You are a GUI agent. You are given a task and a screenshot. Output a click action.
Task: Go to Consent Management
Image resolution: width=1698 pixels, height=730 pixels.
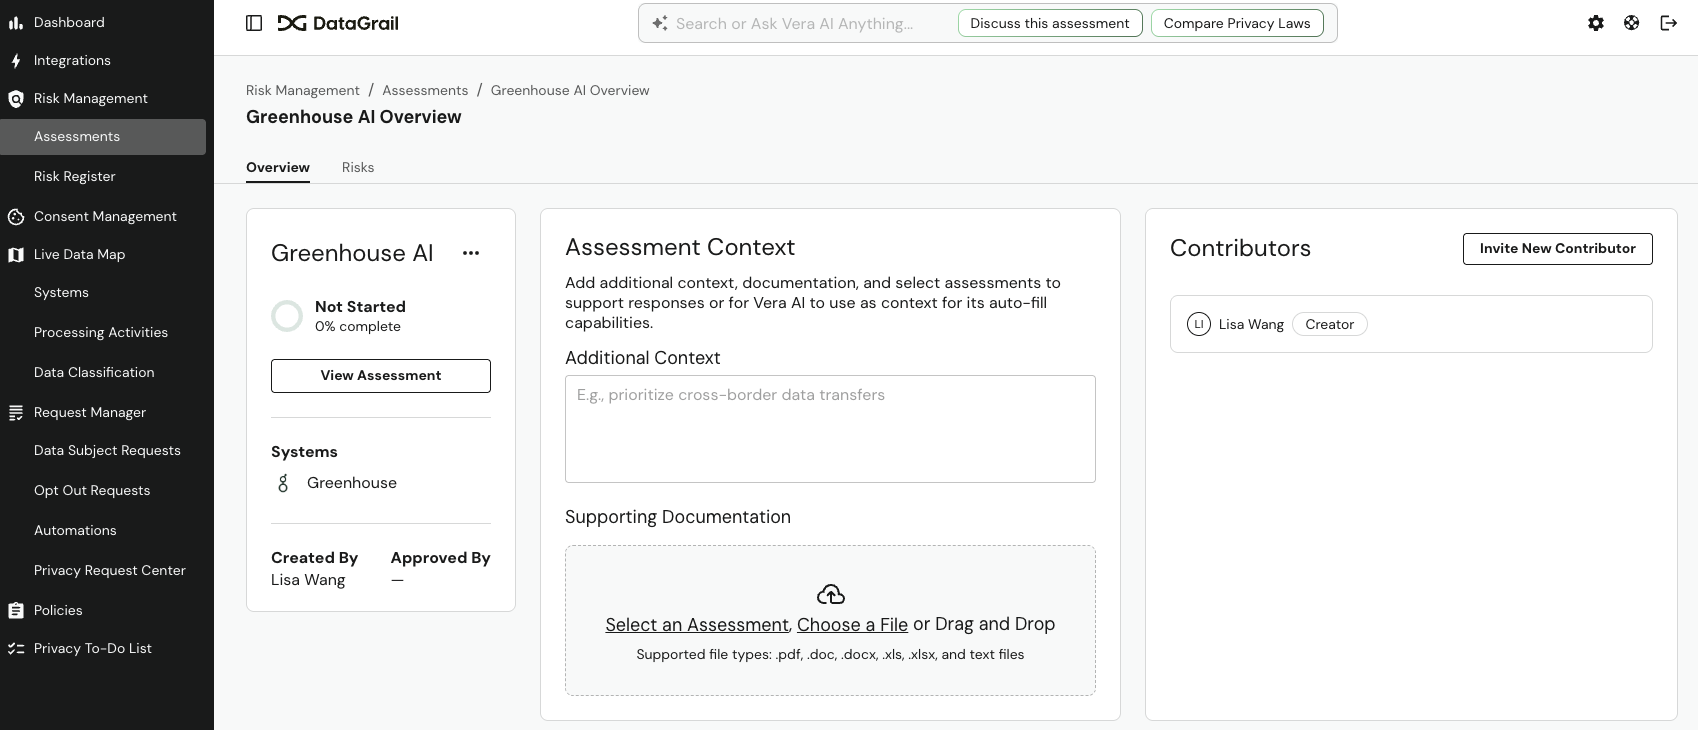pyautogui.click(x=105, y=216)
